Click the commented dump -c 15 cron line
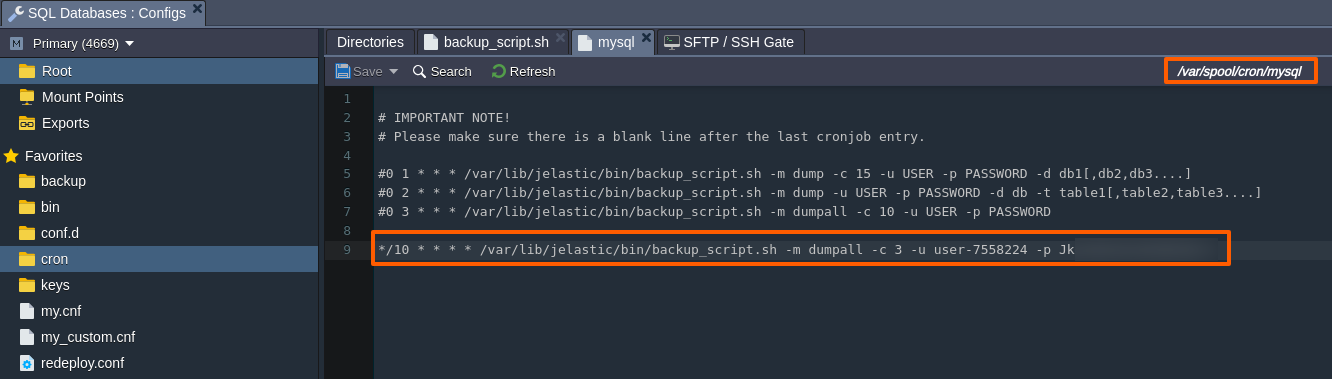The height and width of the screenshot is (379, 1332). pos(784,174)
